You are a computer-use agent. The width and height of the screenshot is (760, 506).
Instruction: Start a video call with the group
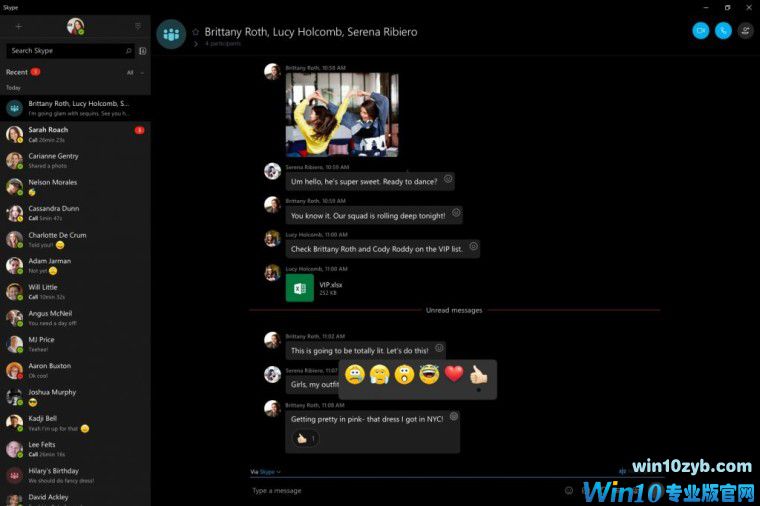pyautogui.click(x=700, y=31)
